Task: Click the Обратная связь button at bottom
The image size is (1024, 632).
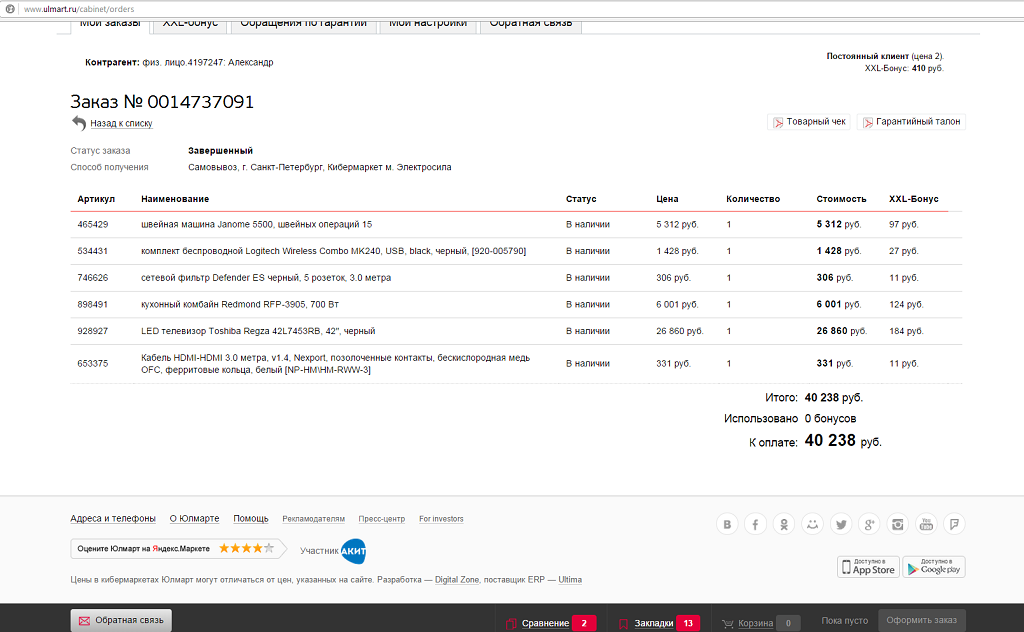Action: point(121,621)
